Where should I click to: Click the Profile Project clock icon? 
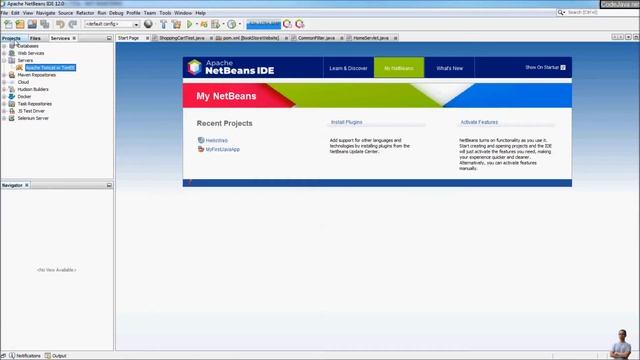(231, 24)
